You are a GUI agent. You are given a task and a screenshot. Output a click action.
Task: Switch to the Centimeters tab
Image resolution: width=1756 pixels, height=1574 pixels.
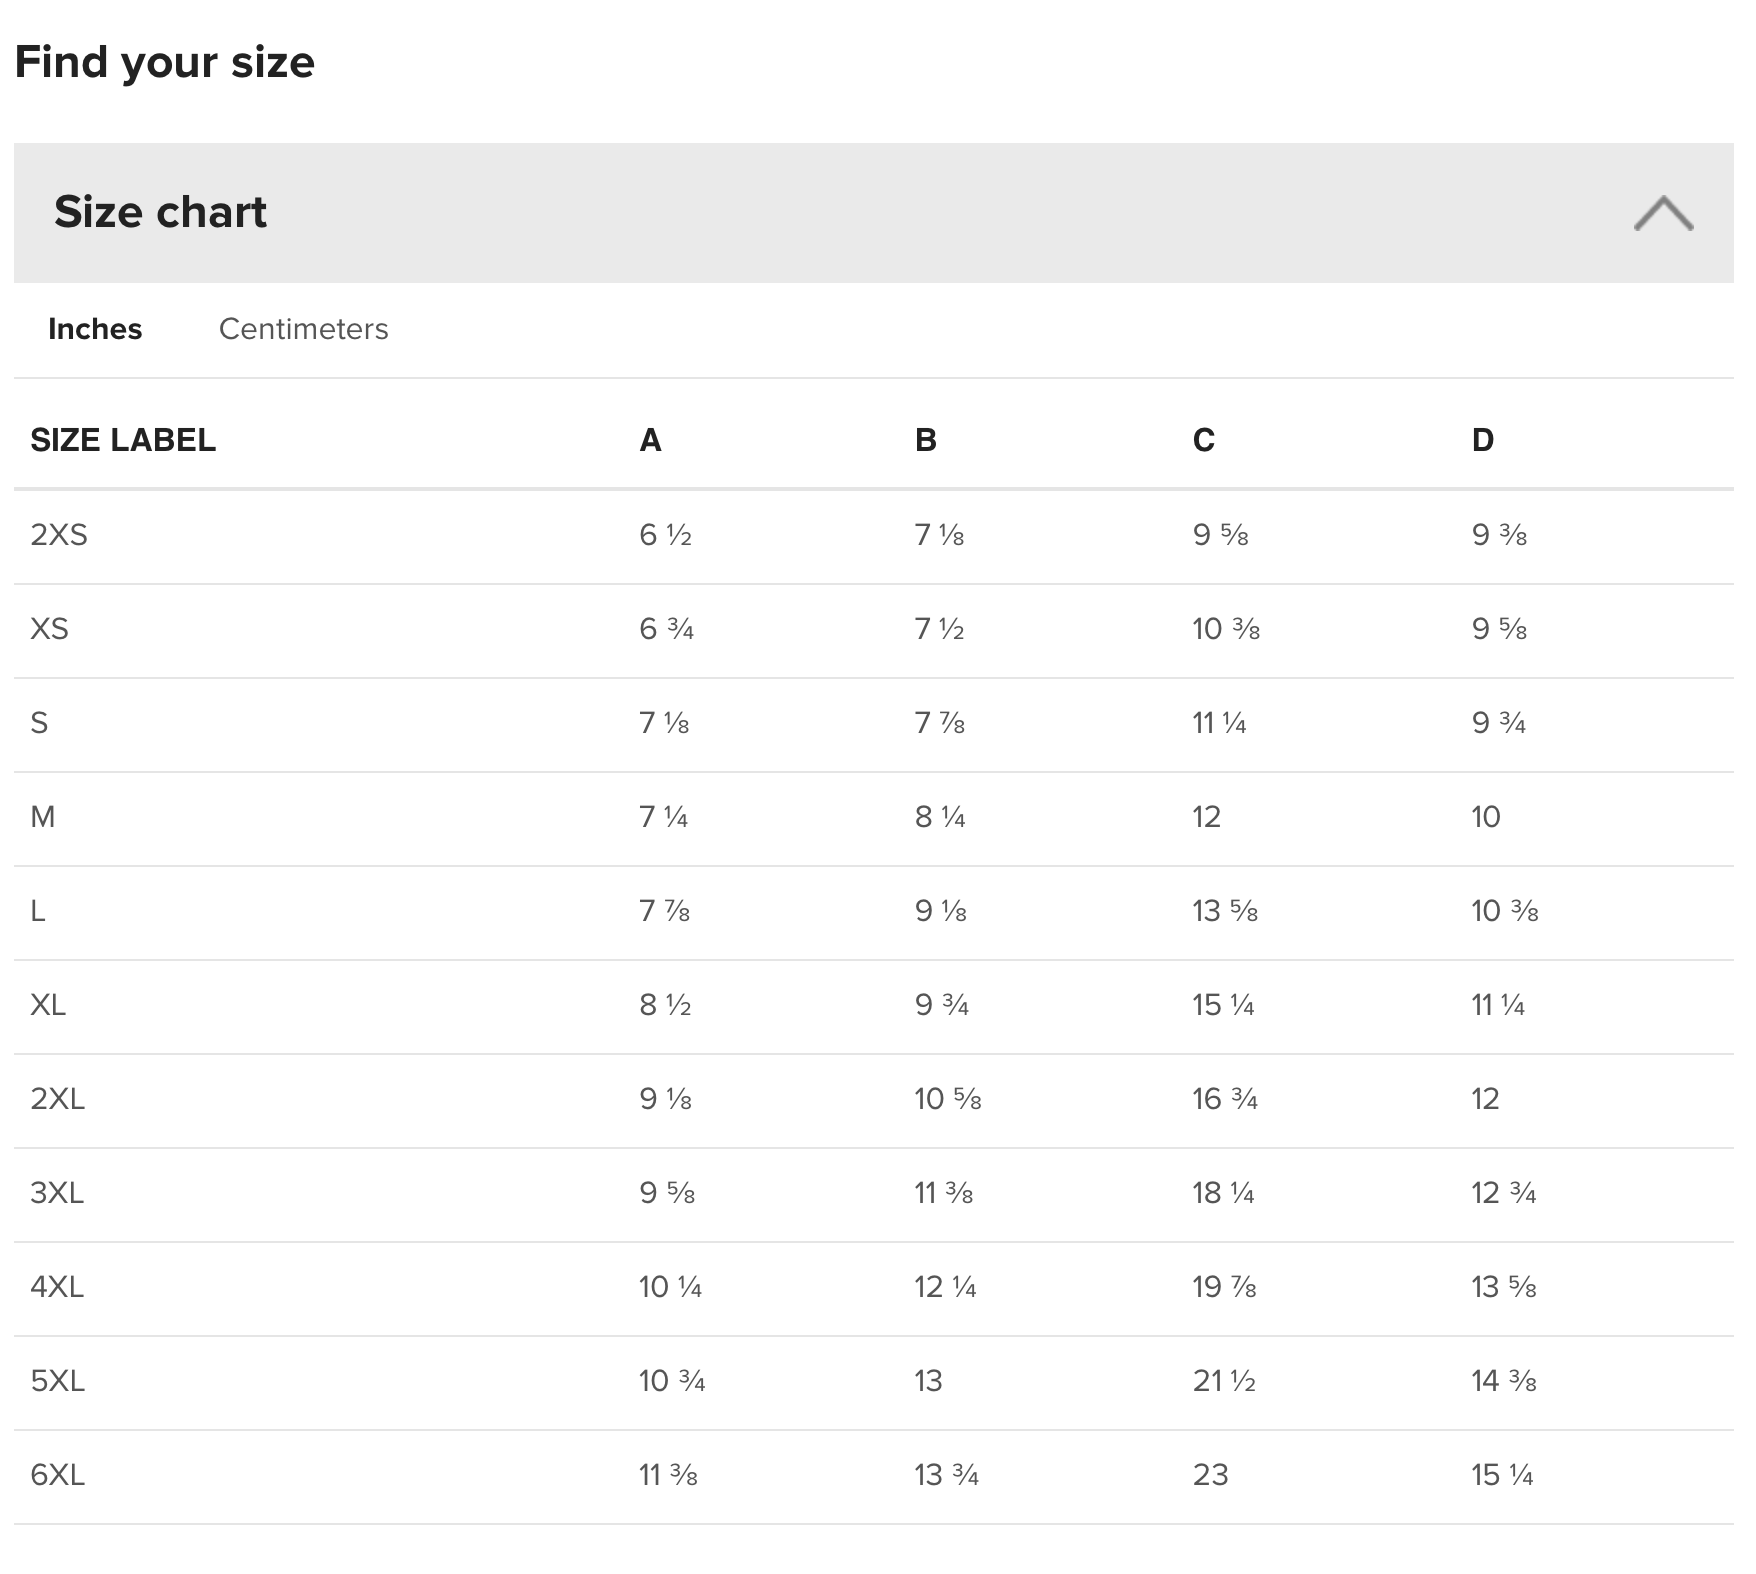303,329
